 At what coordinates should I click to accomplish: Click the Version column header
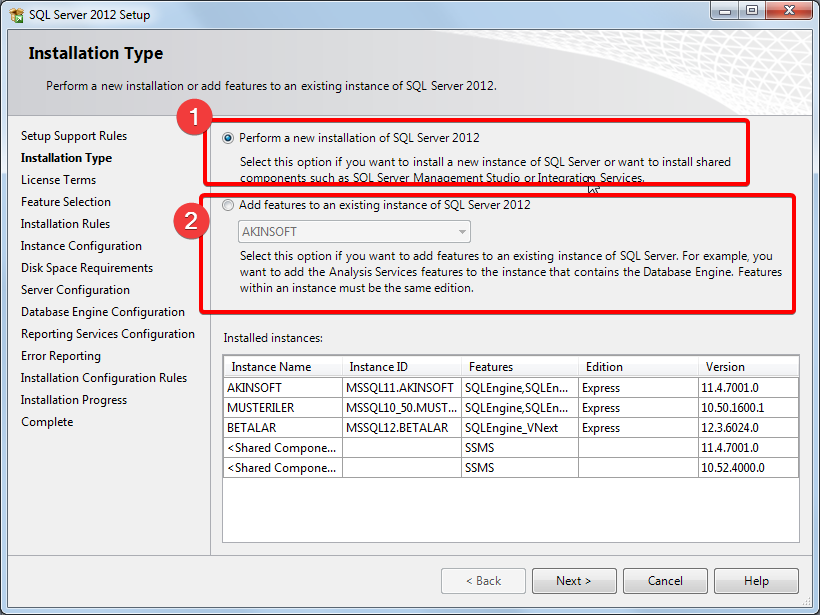click(748, 367)
